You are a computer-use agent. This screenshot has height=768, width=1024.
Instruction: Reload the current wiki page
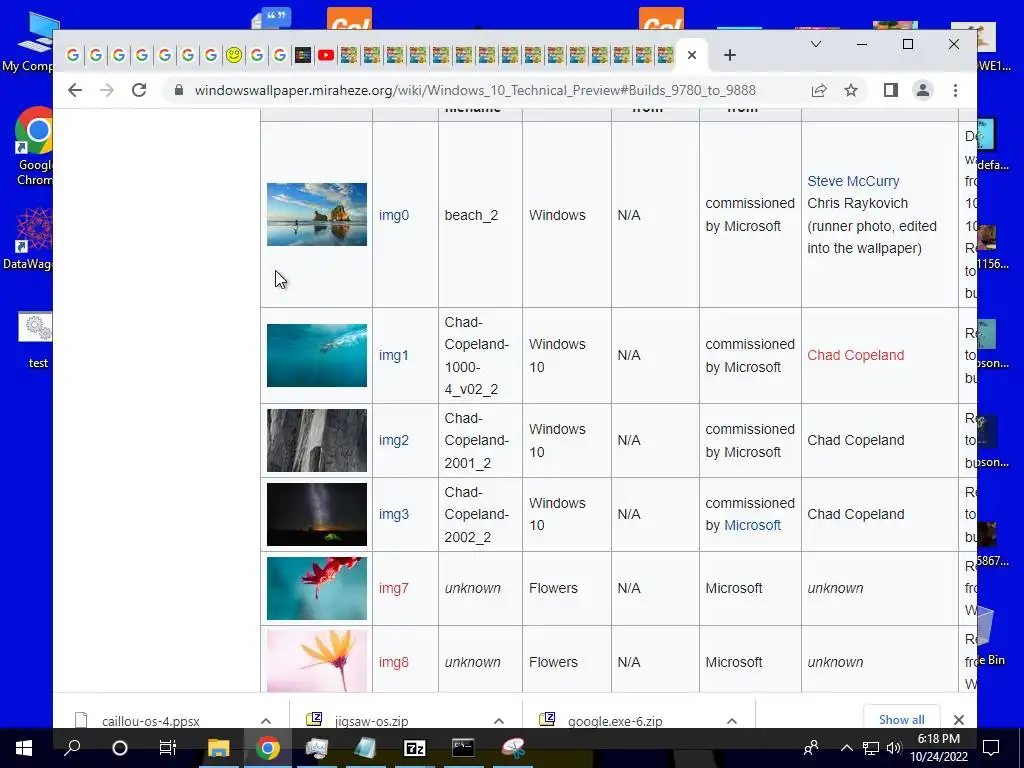pyautogui.click(x=138, y=90)
